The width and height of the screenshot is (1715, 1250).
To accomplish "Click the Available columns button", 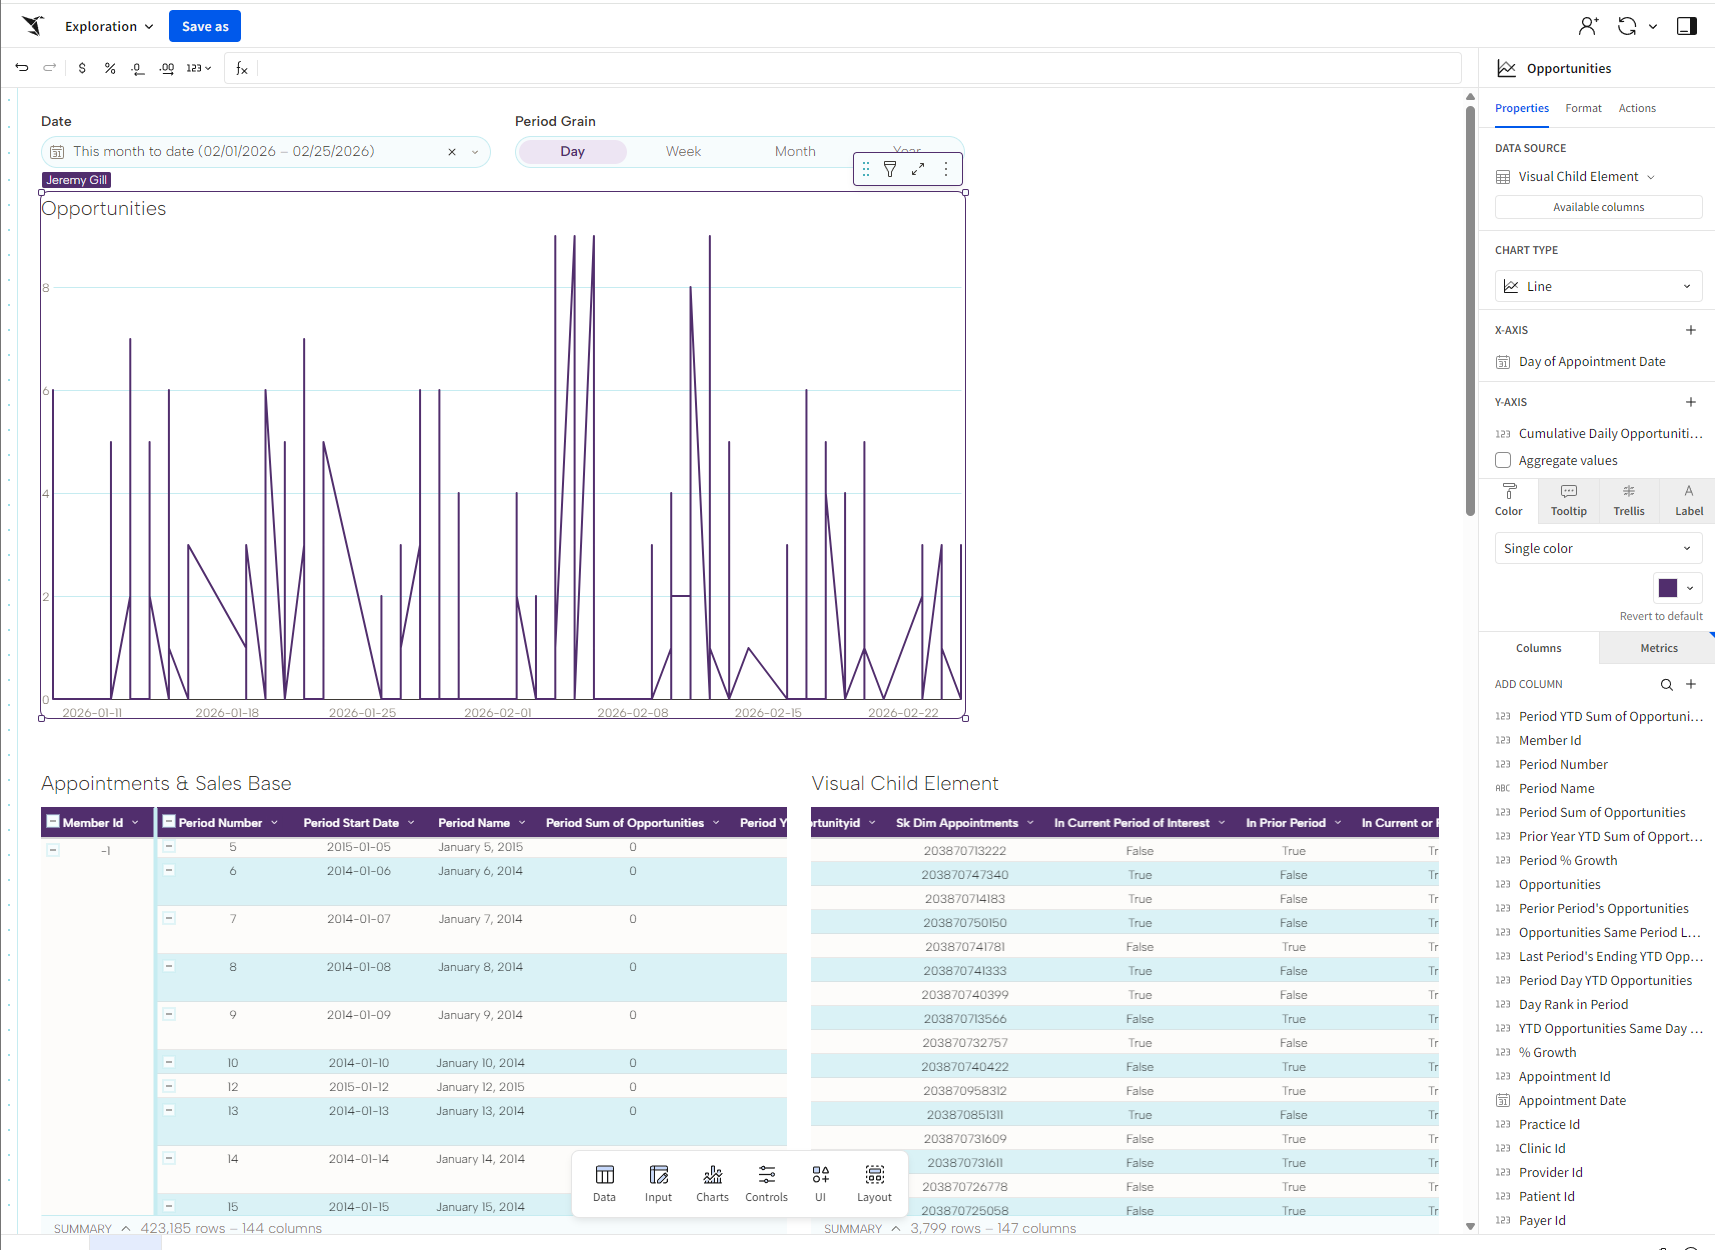I will pyautogui.click(x=1598, y=207).
